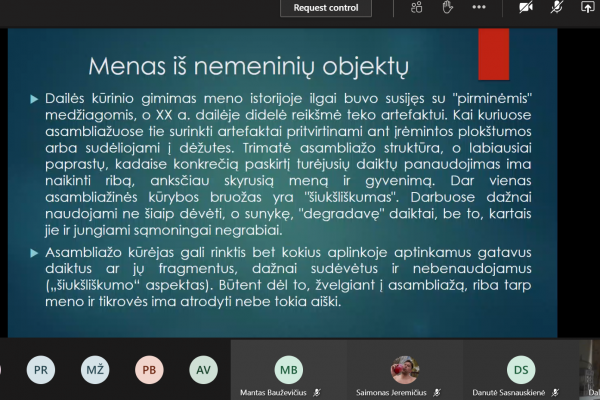
Task: Click the paragraph starting Asambliažo kūrėjas gali
Action: pyautogui.click(x=288, y=277)
